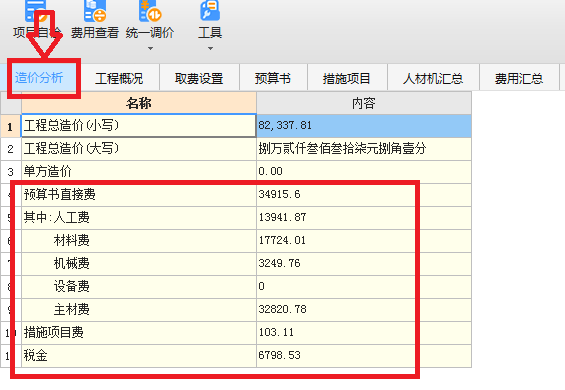Go to the 措施项目 tab

347,78
